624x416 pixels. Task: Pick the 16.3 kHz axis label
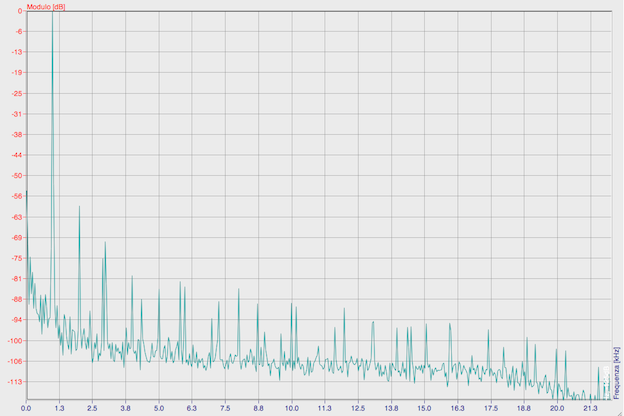coord(458,408)
